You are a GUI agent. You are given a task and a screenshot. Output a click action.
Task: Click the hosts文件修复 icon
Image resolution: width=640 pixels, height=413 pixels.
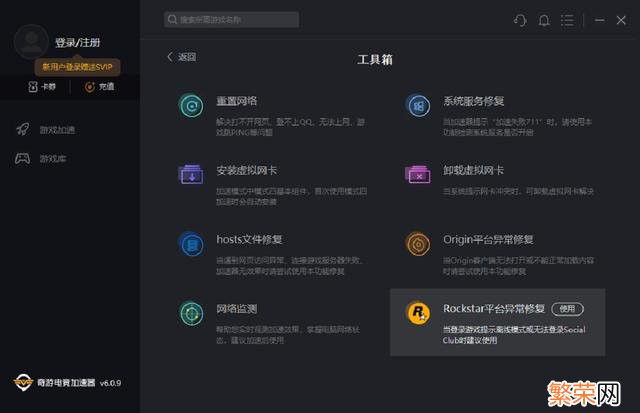click(191, 244)
